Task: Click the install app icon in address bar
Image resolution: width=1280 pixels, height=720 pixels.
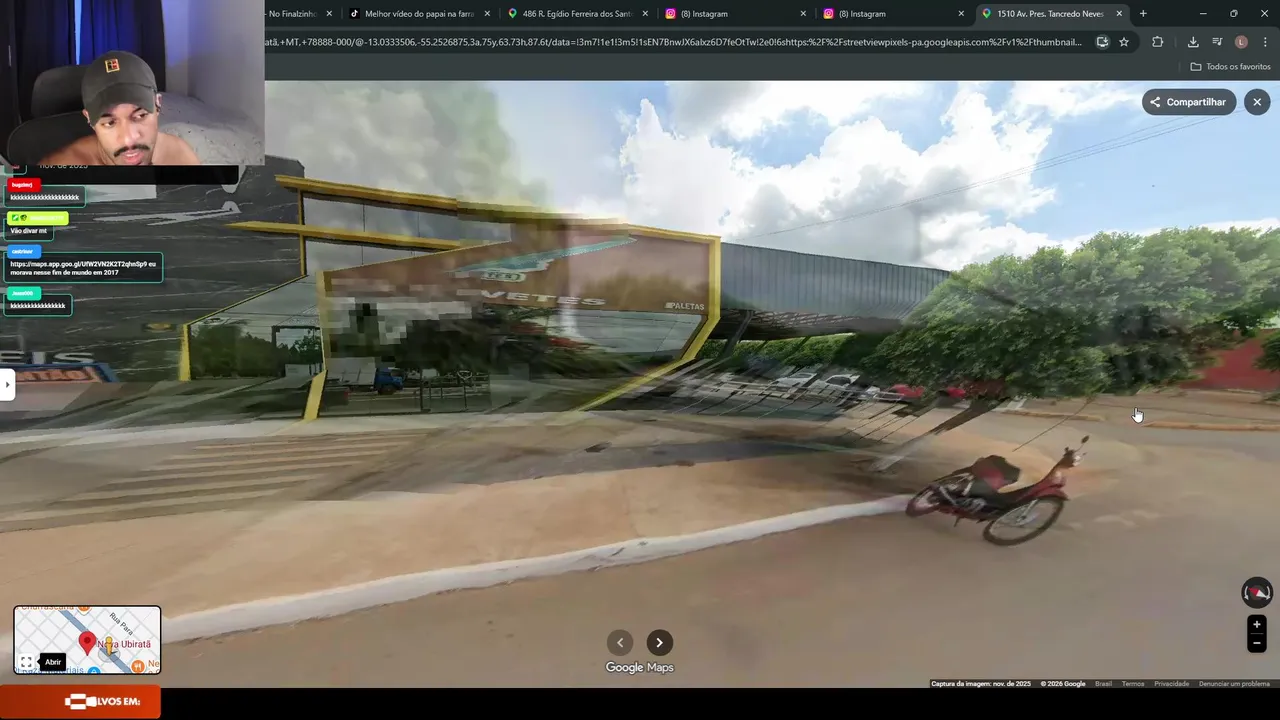Action: coord(1102,42)
